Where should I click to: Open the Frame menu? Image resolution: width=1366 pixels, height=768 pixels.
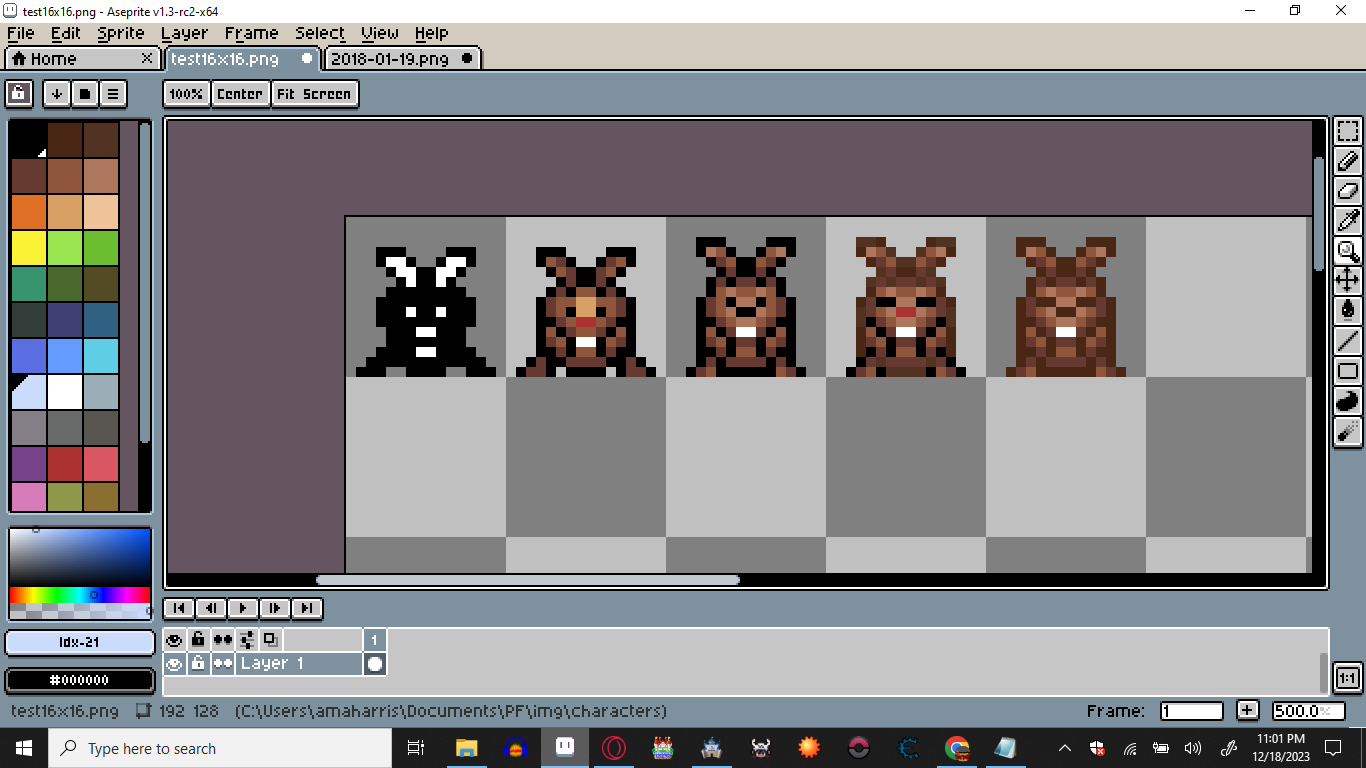[251, 33]
